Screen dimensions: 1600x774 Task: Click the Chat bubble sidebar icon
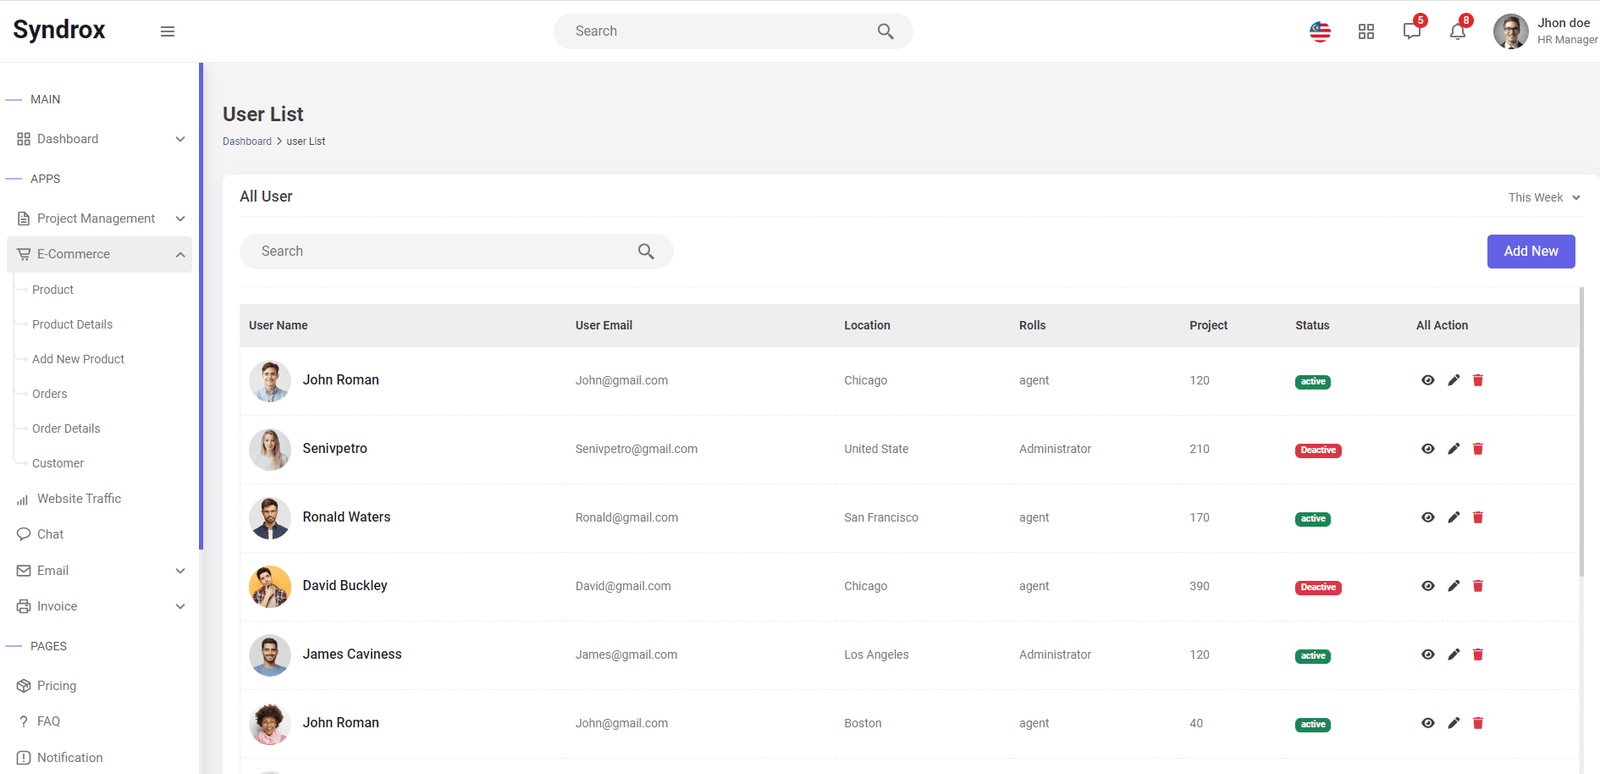[x=23, y=534]
